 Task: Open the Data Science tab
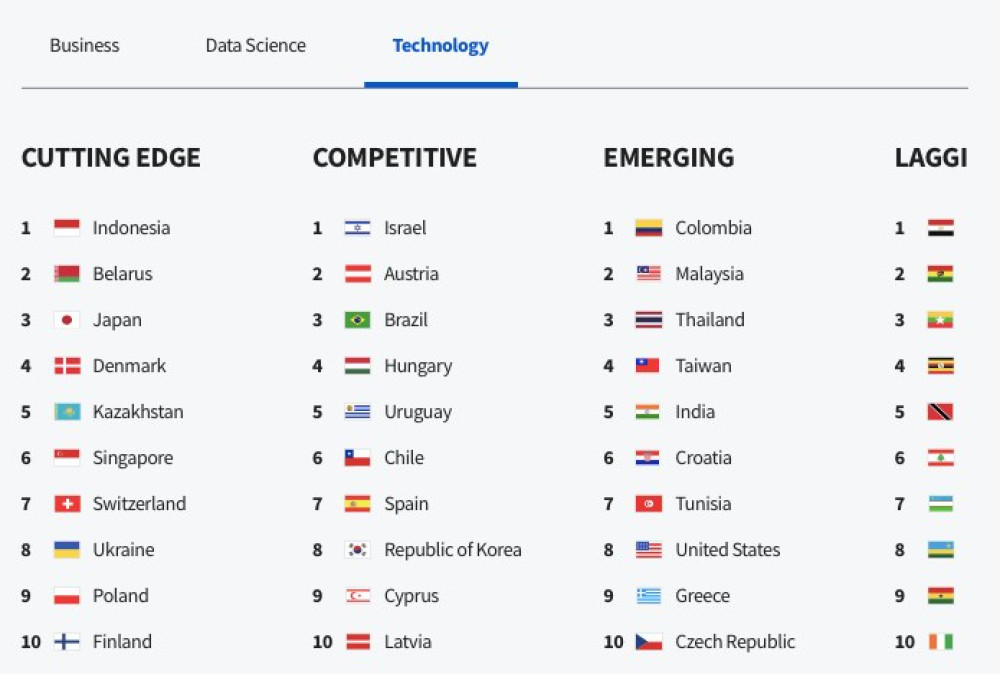(255, 46)
